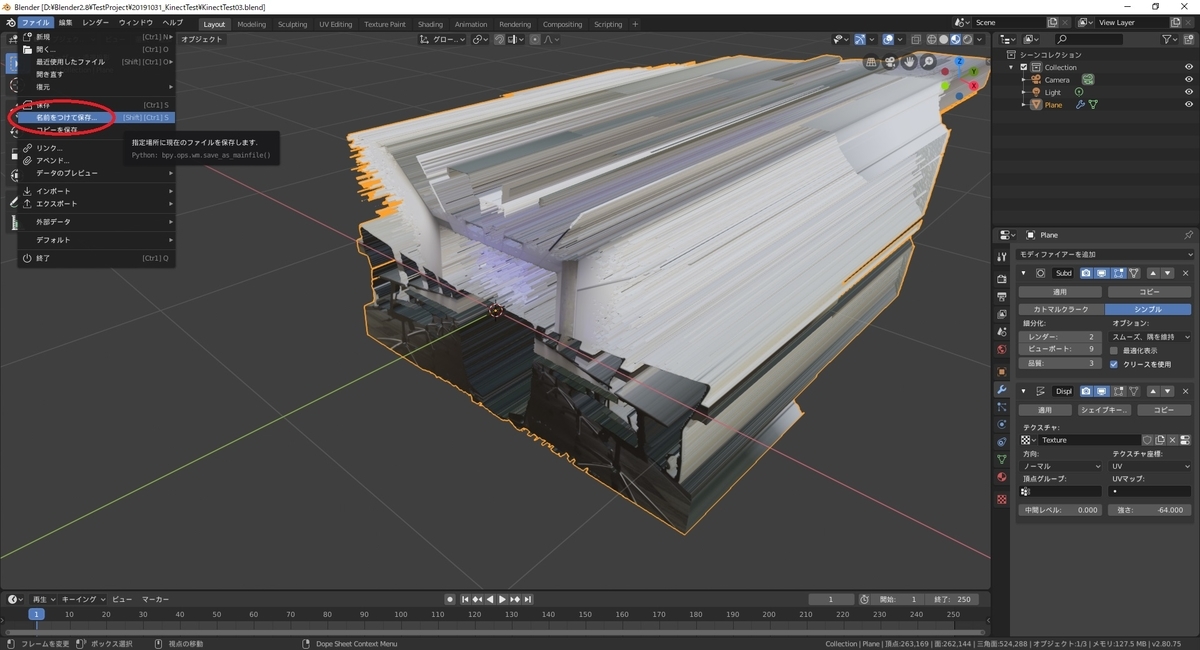Viewport: 1200px width, 650px height.
Task: Open the エクスポート submenu
Action: (96, 203)
